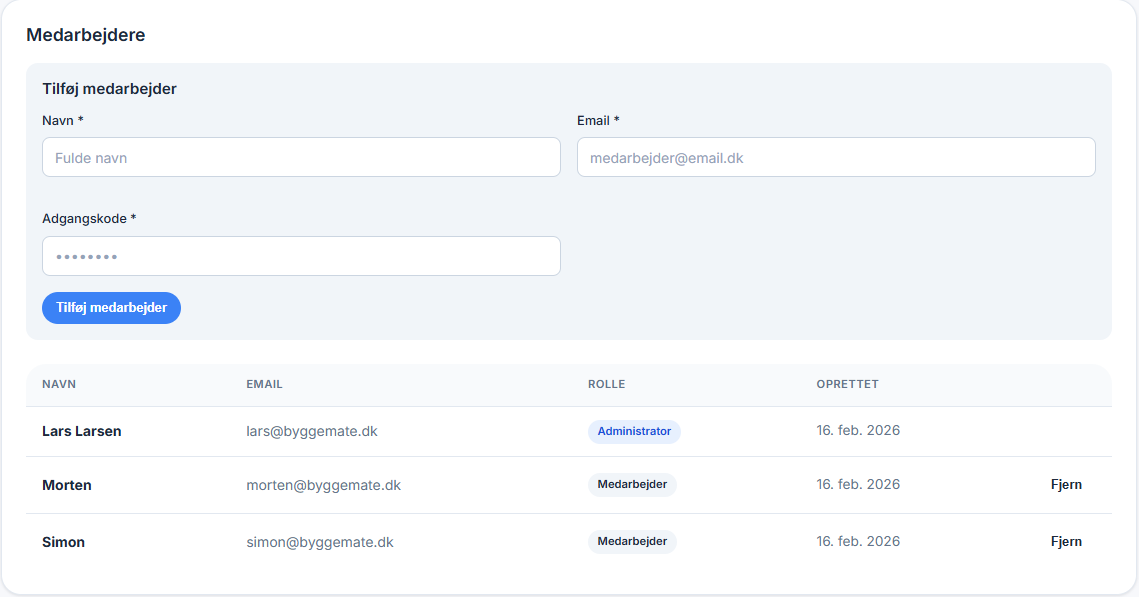Click the email morten@byggemate.dk
This screenshot has height=597, width=1139.
pyautogui.click(x=323, y=485)
